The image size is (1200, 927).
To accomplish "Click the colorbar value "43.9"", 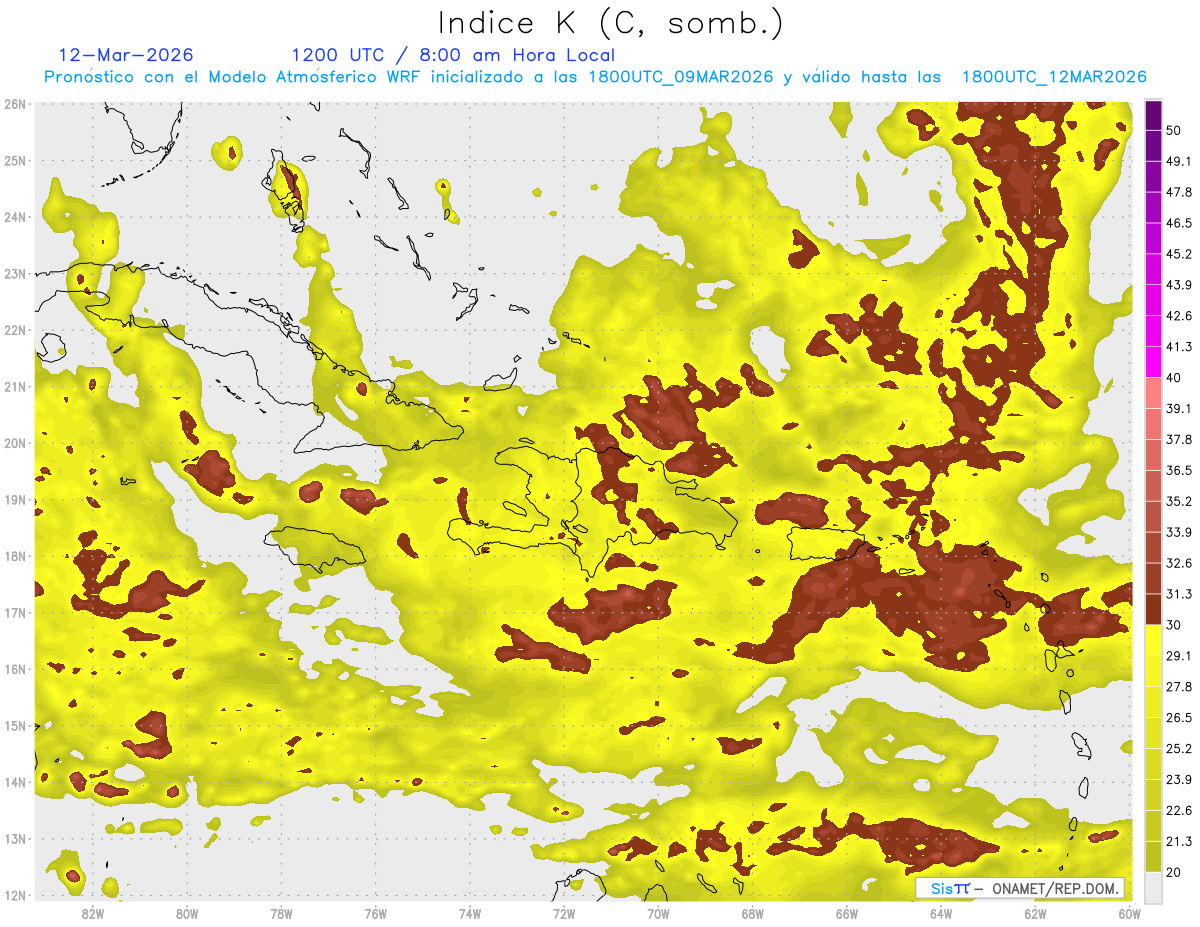I will pos(1179,285).
